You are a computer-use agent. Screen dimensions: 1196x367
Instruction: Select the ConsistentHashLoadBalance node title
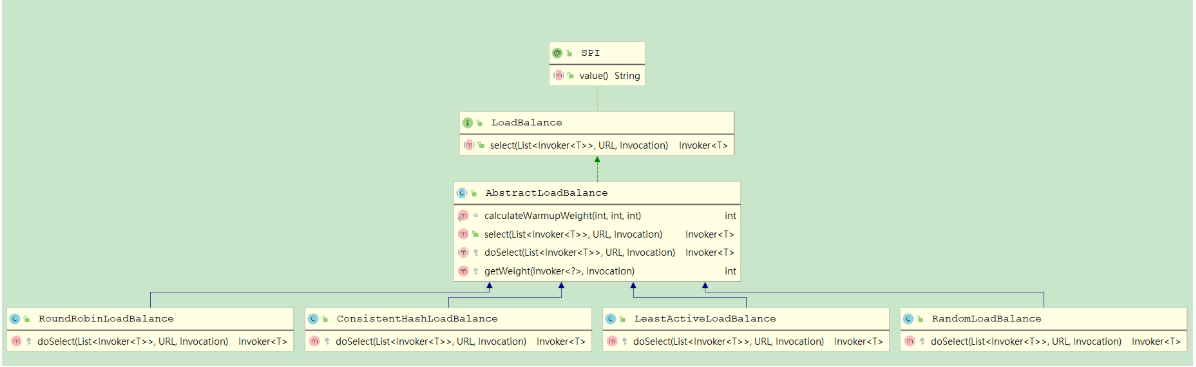click(x=416, y=318)
